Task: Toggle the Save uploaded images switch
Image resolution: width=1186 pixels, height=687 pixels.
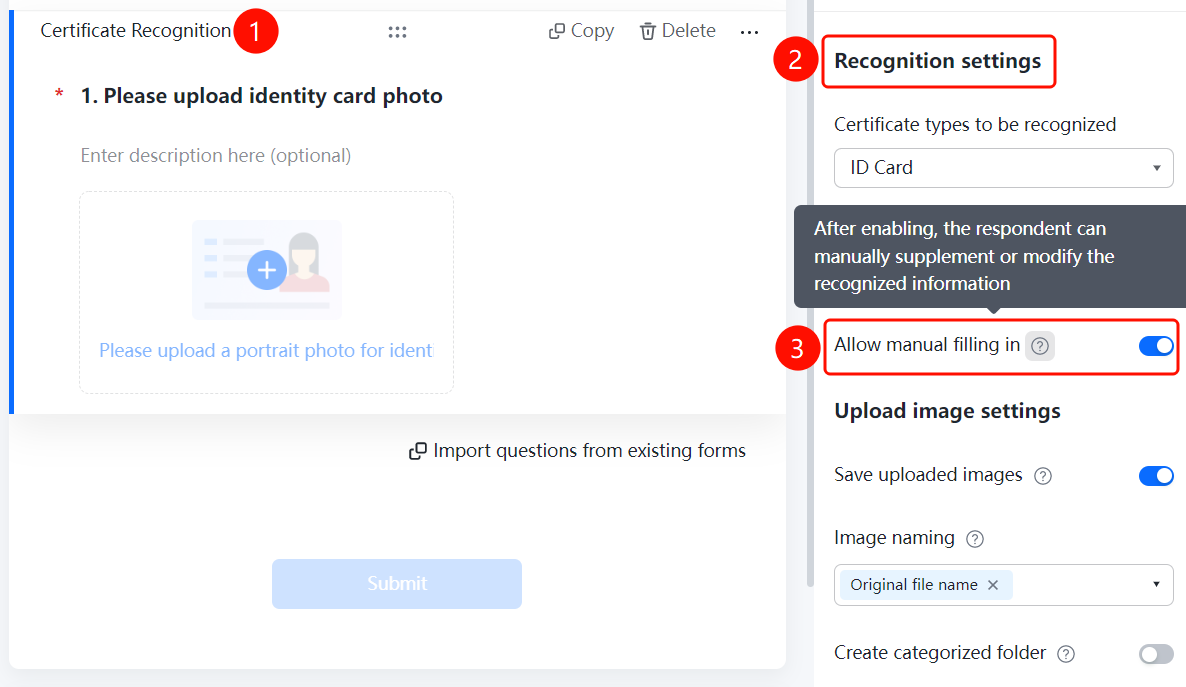Action: pyautogui.click(x=1156, y=475)
